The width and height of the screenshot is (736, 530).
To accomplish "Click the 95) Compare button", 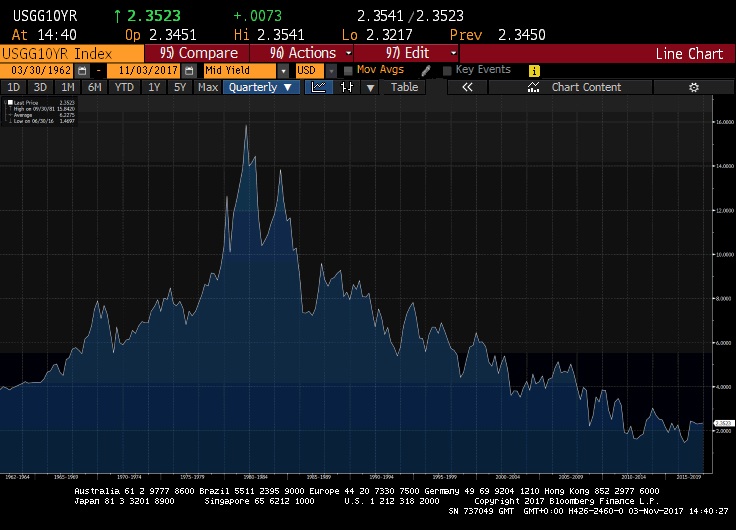I will (x=198, y=53).
